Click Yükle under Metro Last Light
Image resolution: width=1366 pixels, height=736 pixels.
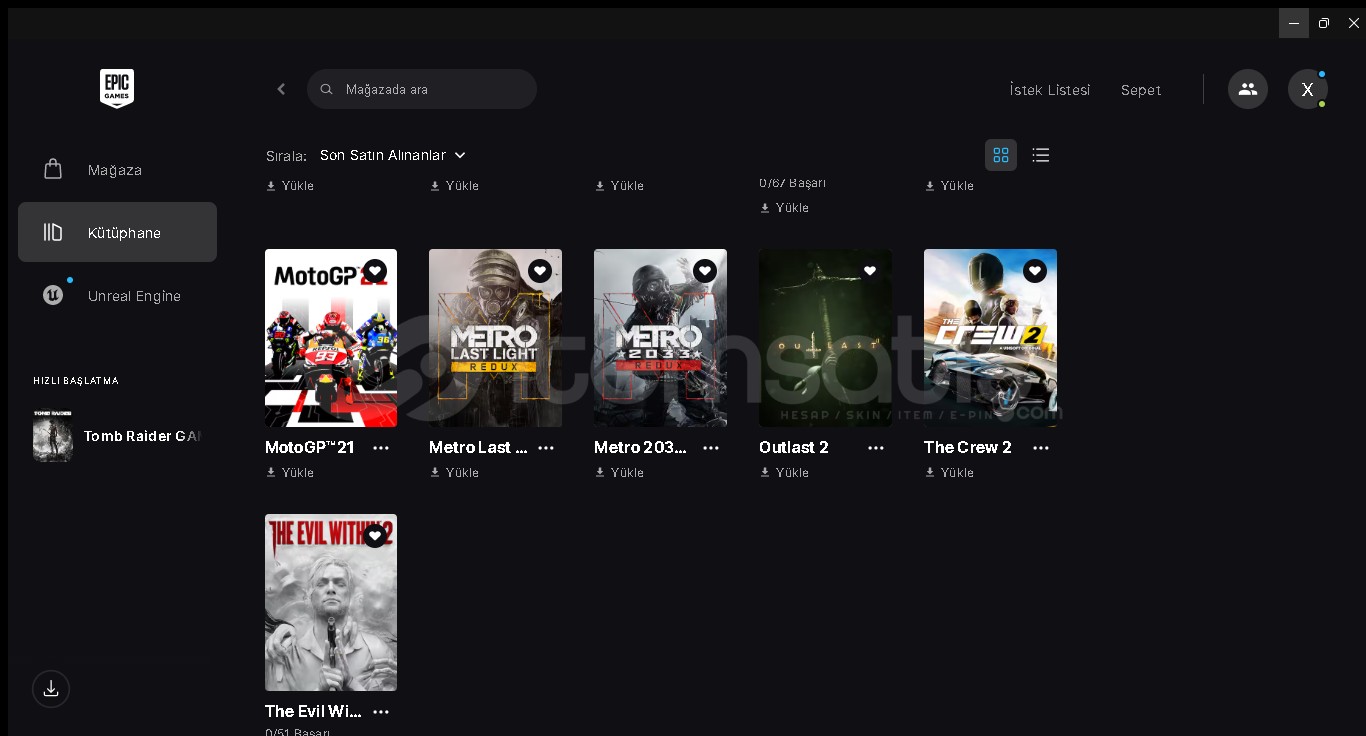455,473
